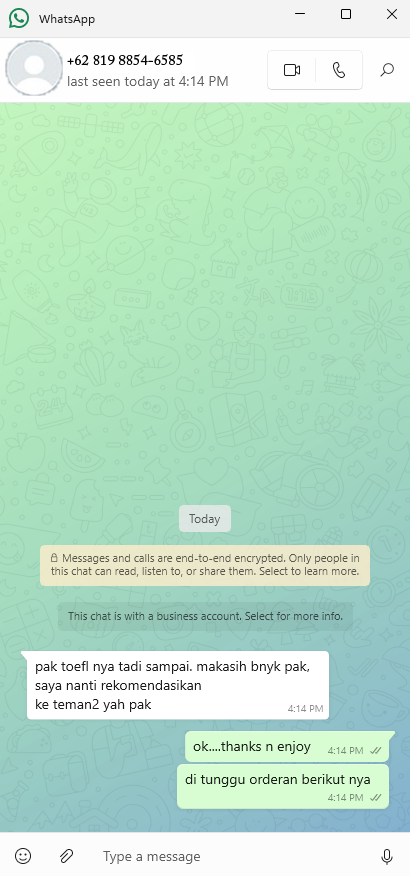Click the read checkmarks on "ok....thanks n enjoy"
The width and height of the screenshot is (410, 876).
point(375,751)
